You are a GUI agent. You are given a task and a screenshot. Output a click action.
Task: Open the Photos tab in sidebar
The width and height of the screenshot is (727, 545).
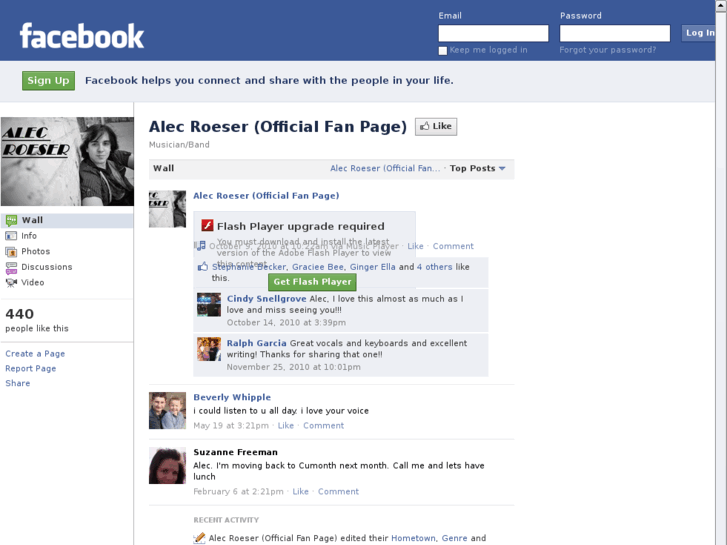pyautogui.click(x=67, y=251)
